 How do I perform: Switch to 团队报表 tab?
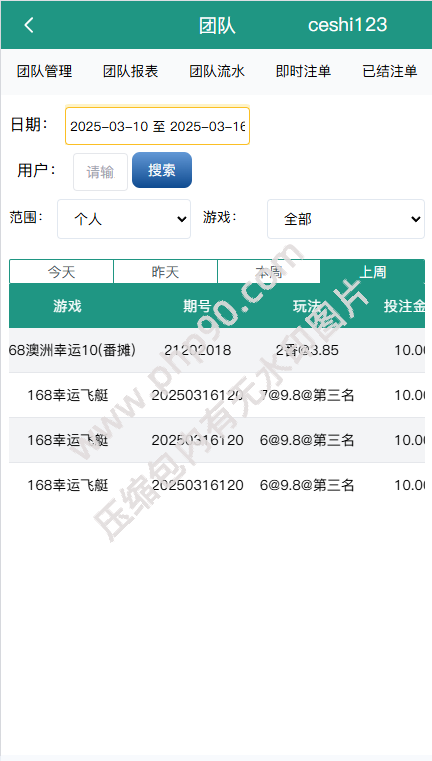[131, 72]
